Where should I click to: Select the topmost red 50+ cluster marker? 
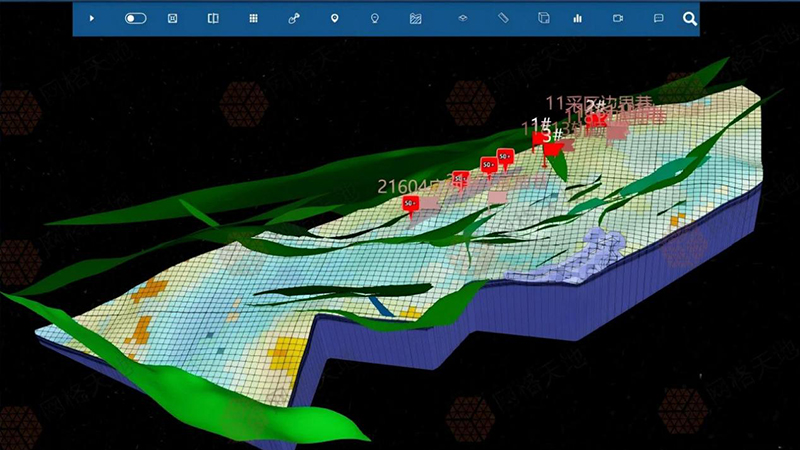[505, 158]
